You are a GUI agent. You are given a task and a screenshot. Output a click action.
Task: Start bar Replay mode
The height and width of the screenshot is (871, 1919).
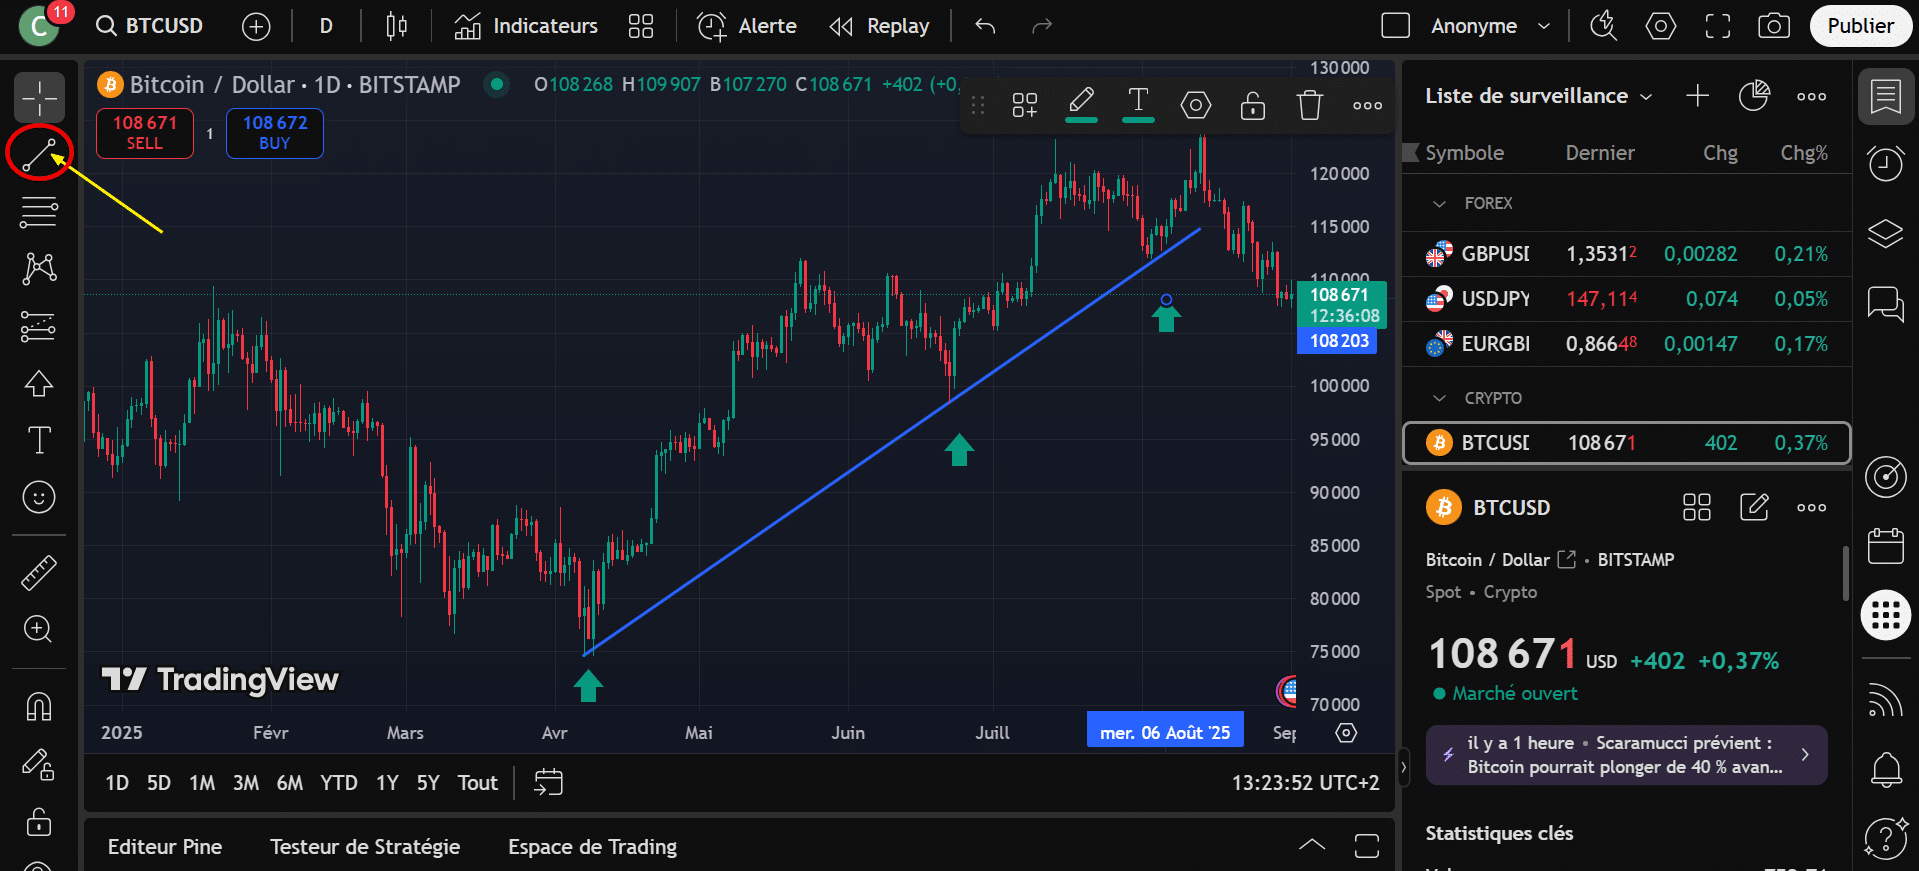pos(880,26)
